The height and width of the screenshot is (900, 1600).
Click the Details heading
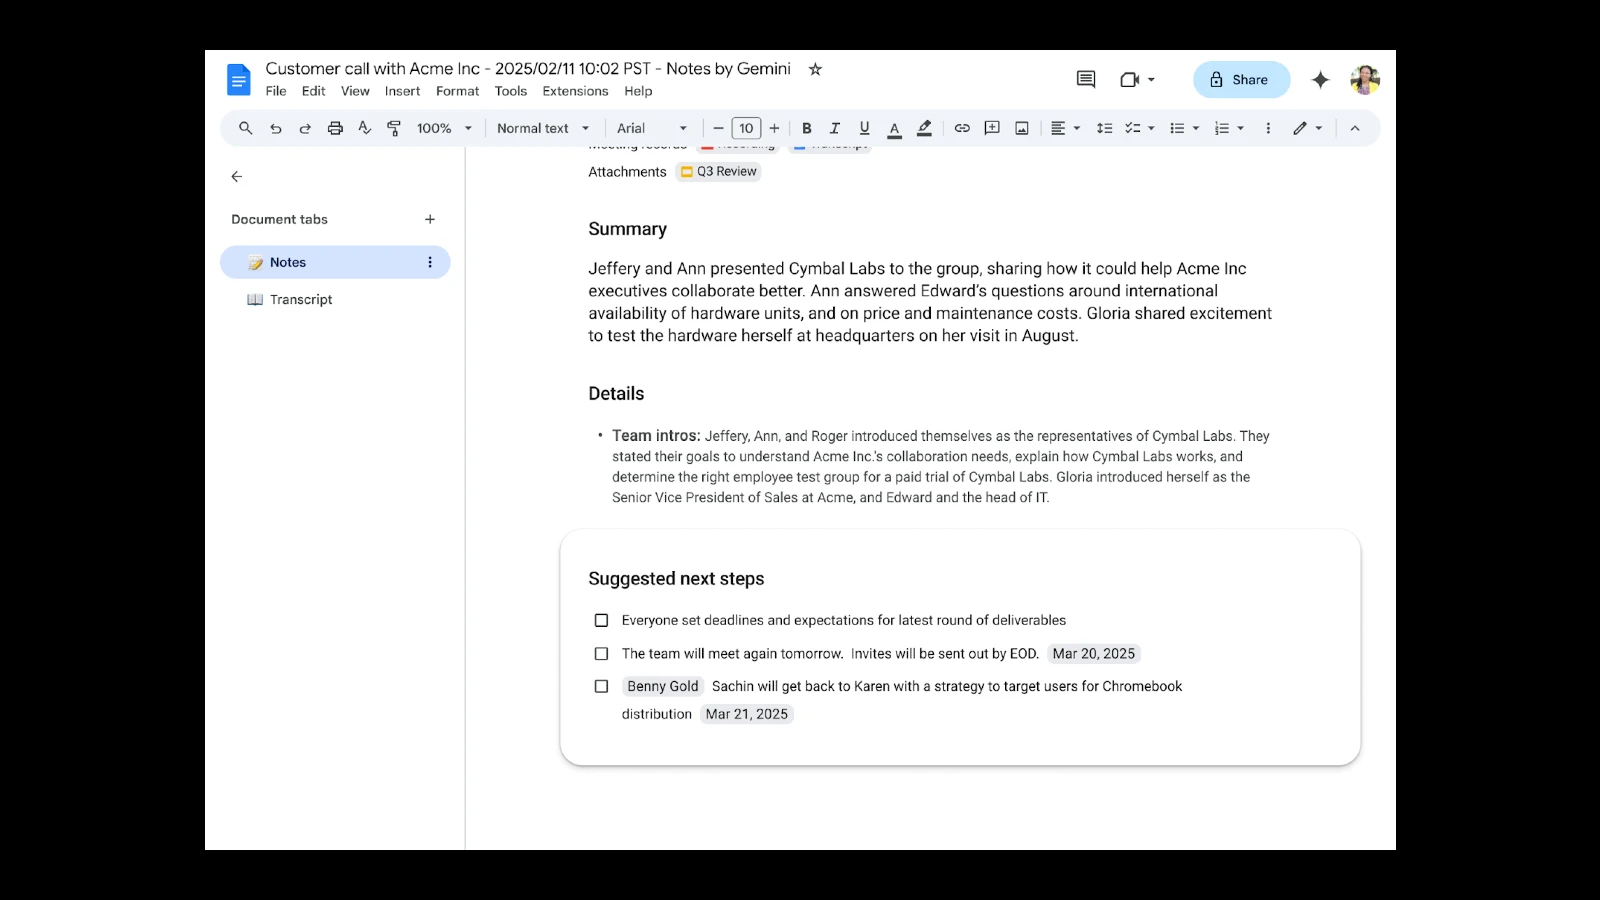(x=616, y=393)
